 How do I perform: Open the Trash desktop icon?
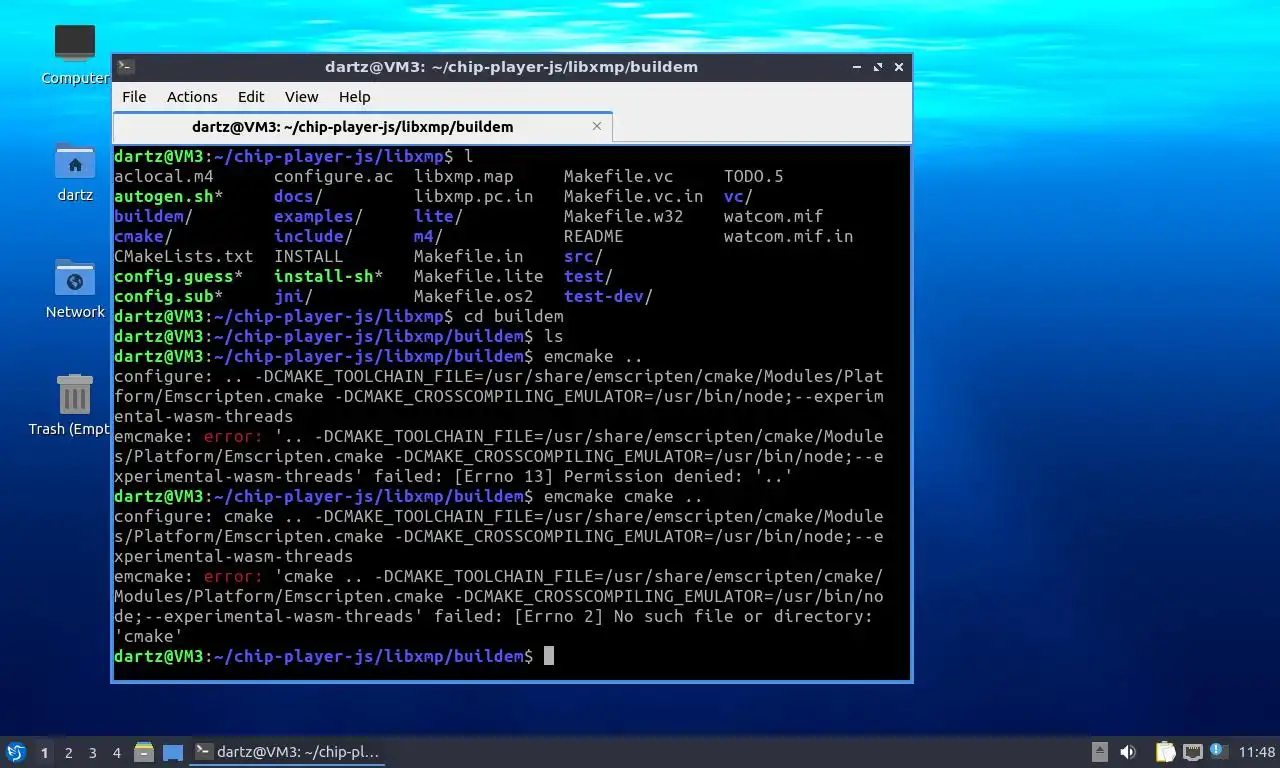tap(70, 405)
